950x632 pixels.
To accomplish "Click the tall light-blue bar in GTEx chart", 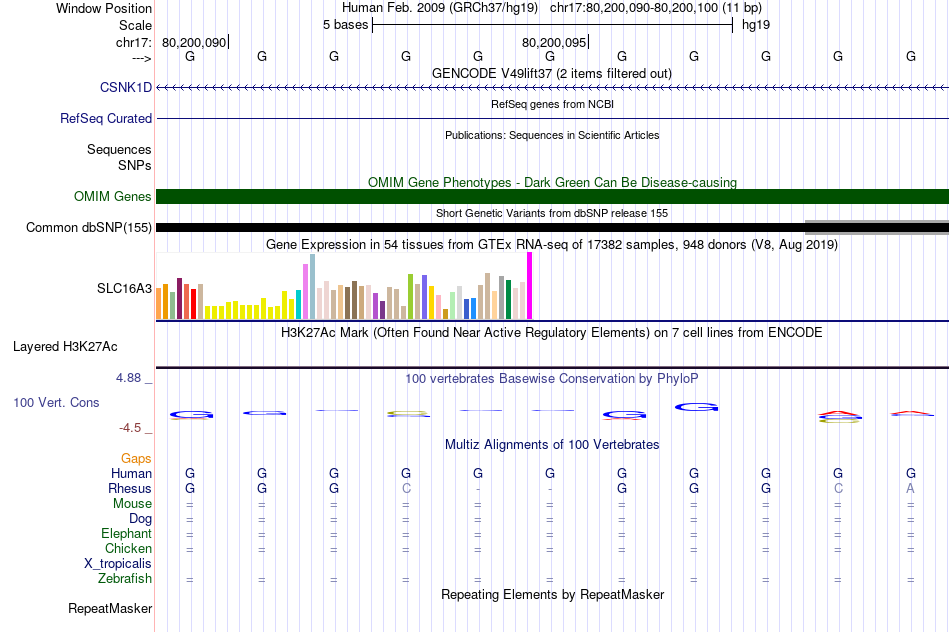I will (x=313, y=287).
